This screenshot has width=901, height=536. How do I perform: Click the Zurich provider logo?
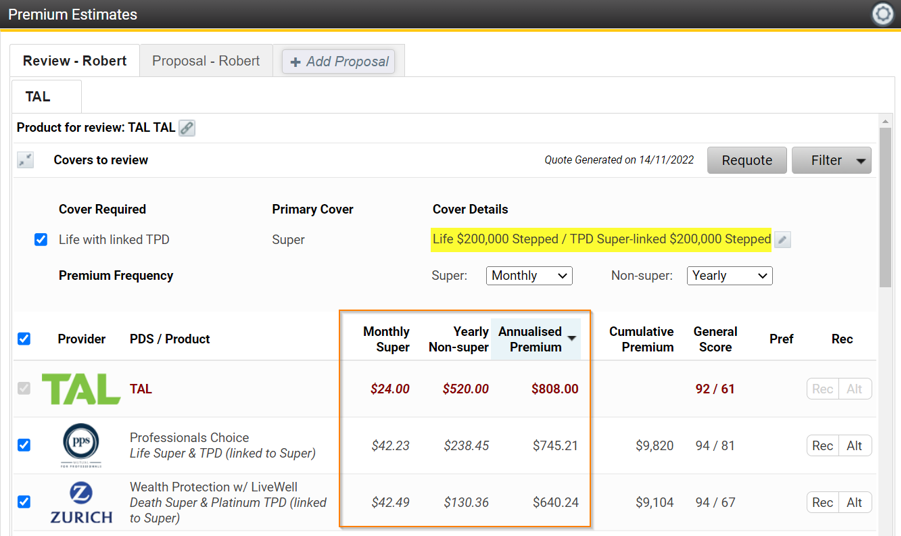coord(80,502)
